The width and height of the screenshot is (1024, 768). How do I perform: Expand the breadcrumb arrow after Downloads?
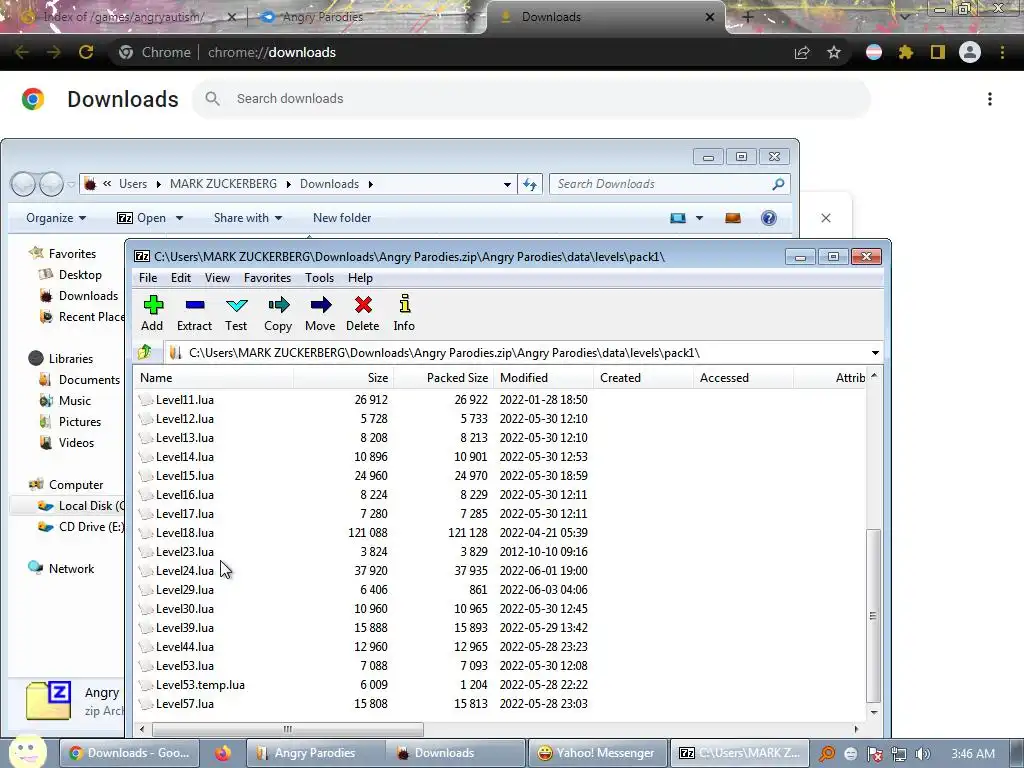pyautogui.click(x=370, y=185)
